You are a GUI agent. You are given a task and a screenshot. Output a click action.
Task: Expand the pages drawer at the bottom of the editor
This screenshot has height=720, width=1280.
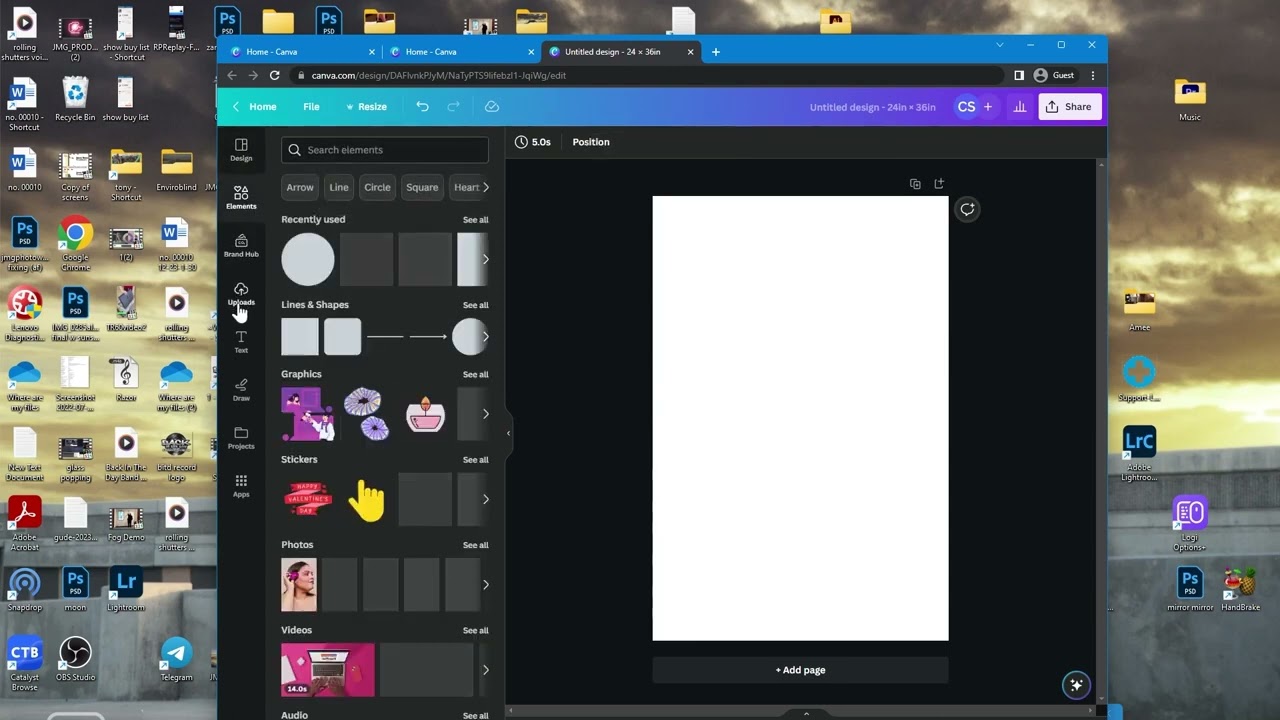pyautogui.click(x=806, y=713)
